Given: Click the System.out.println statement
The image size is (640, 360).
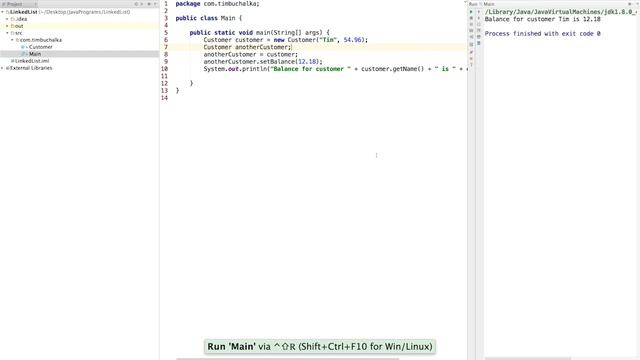Looking at the screenshot, I should [x=335, y=69].
